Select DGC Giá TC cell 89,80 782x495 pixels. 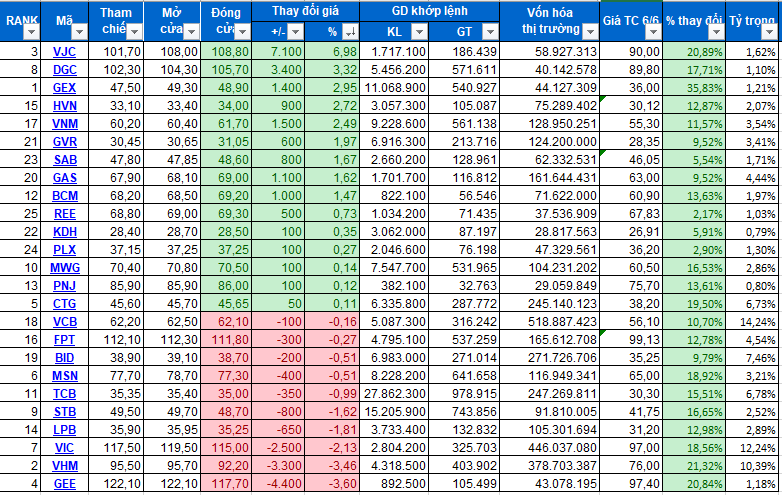pos(631,70)
